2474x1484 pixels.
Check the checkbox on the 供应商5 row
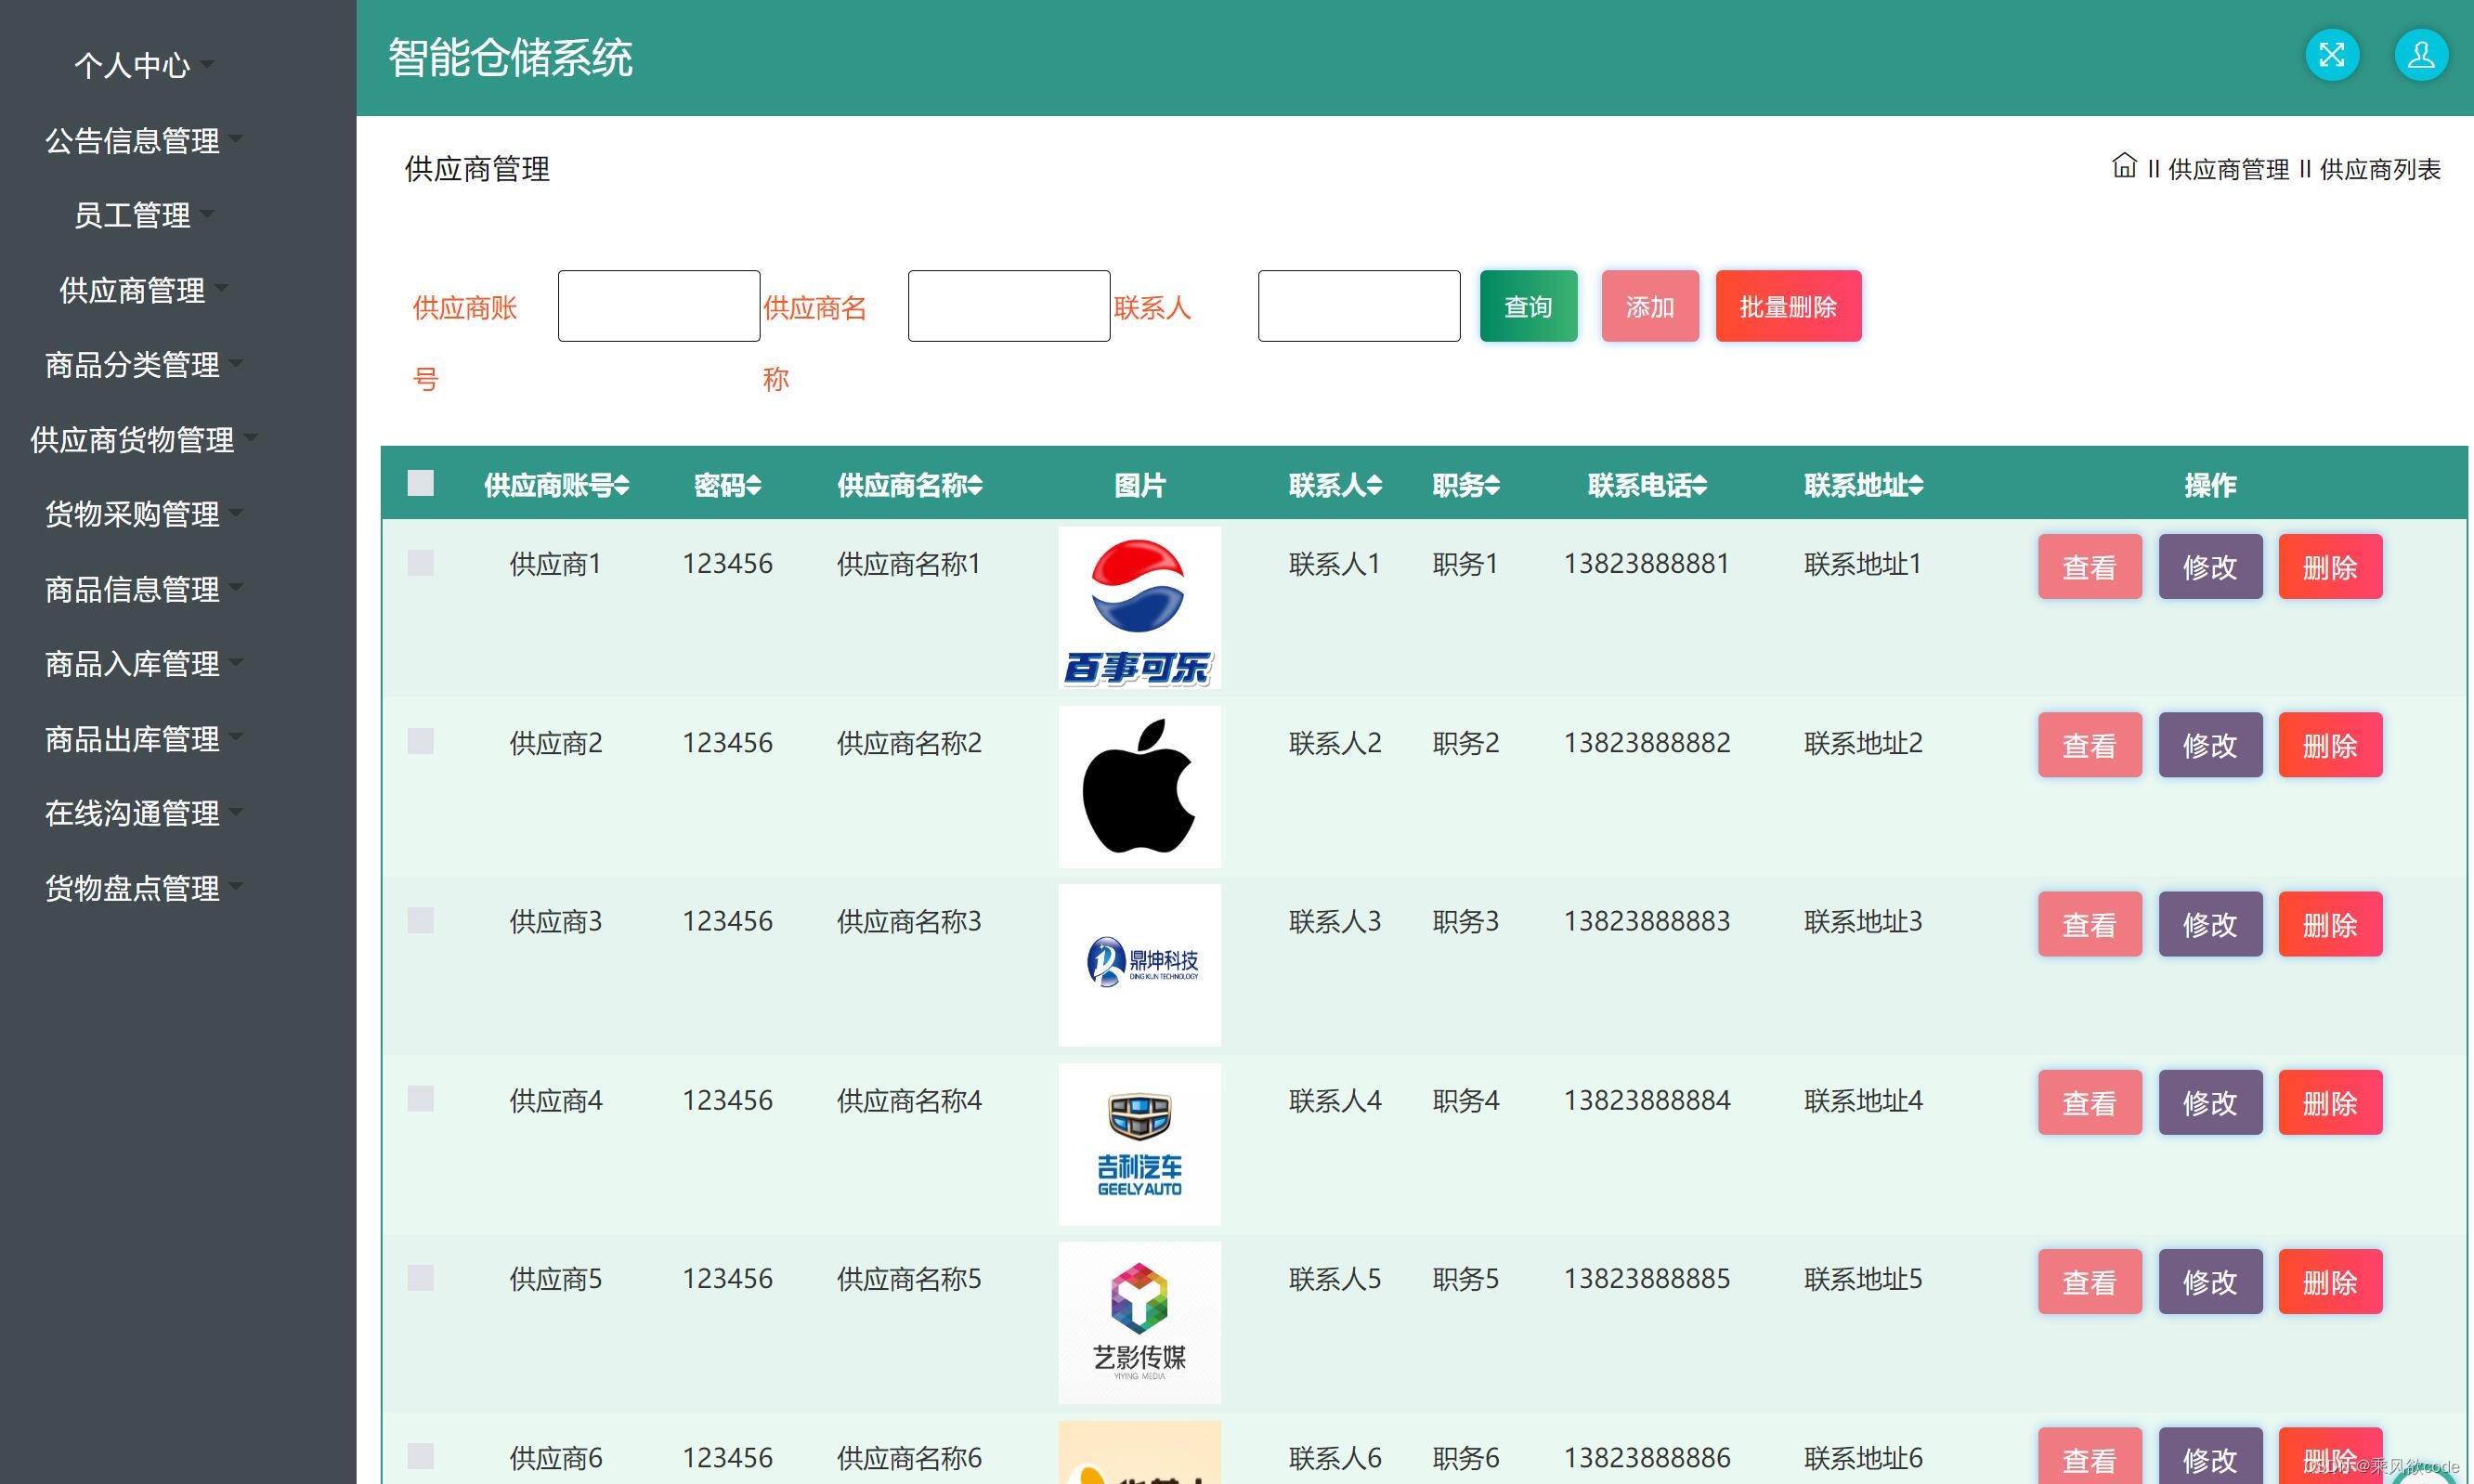tap(419, 1279)
